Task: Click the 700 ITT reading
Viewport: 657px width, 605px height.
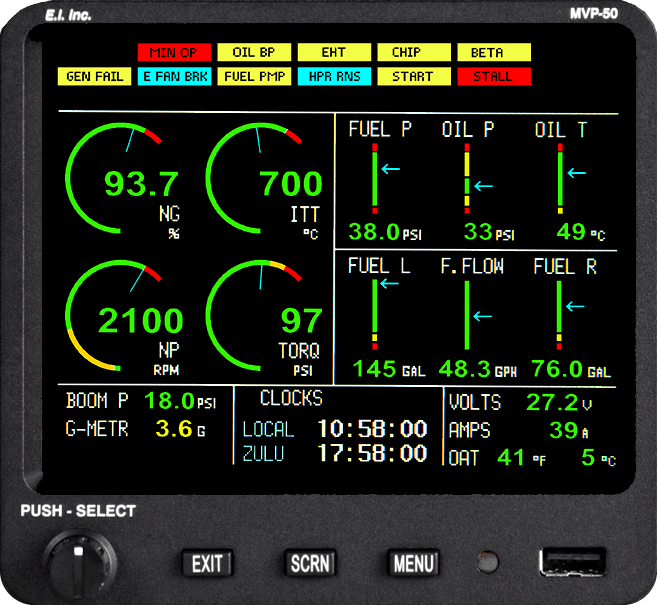Action: [x=291, y=184]
